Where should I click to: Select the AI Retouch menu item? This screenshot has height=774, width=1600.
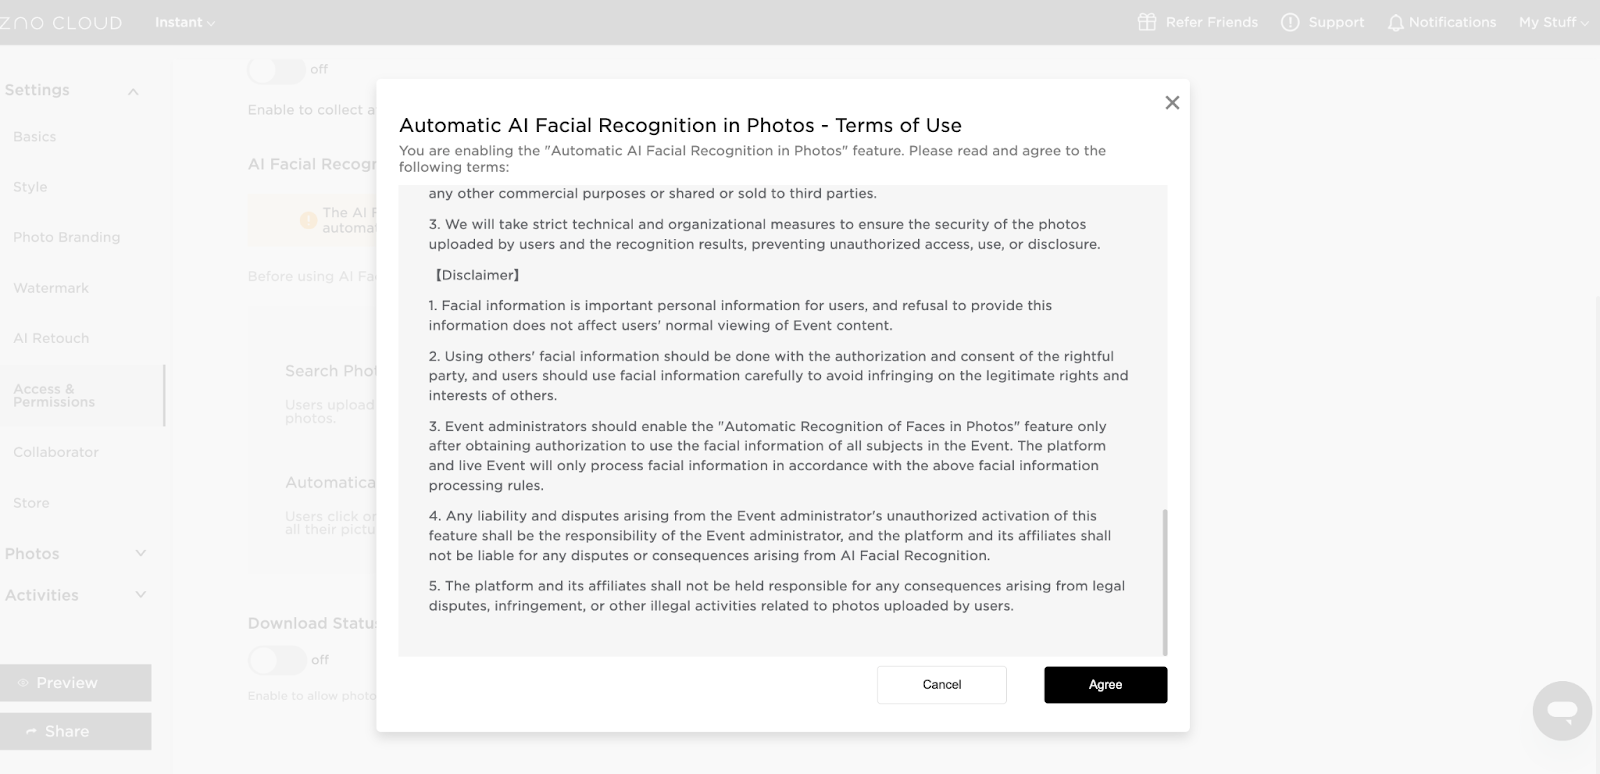click(x=51, y=338)
